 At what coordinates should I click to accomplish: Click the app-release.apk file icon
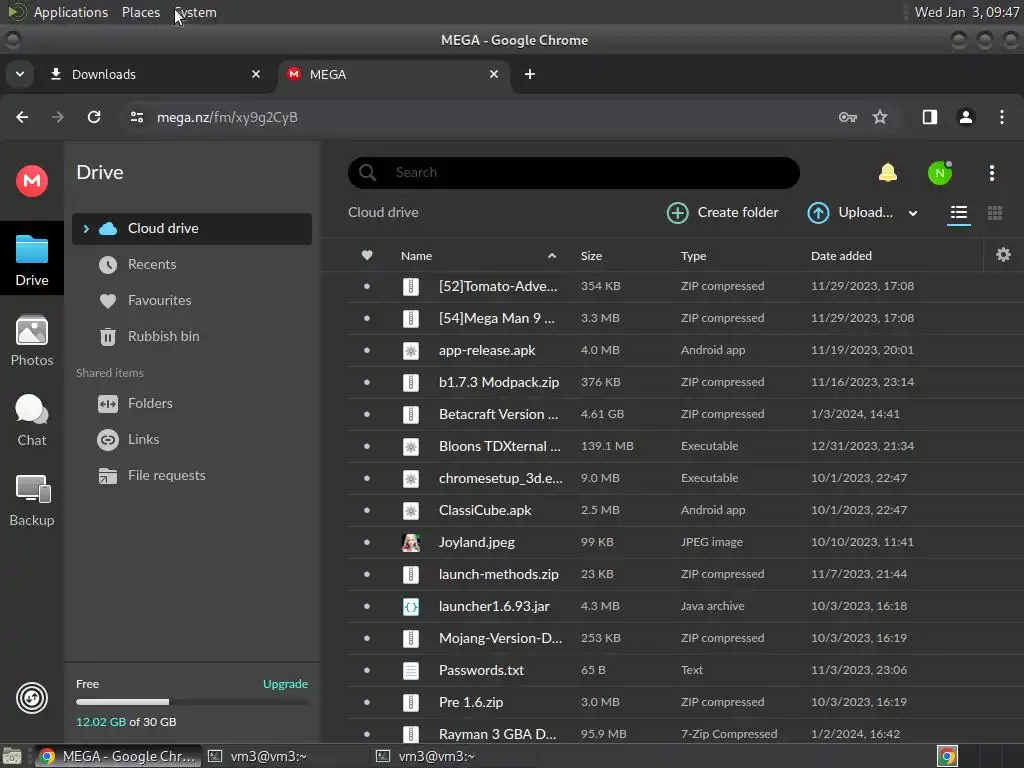coord(411,350)
